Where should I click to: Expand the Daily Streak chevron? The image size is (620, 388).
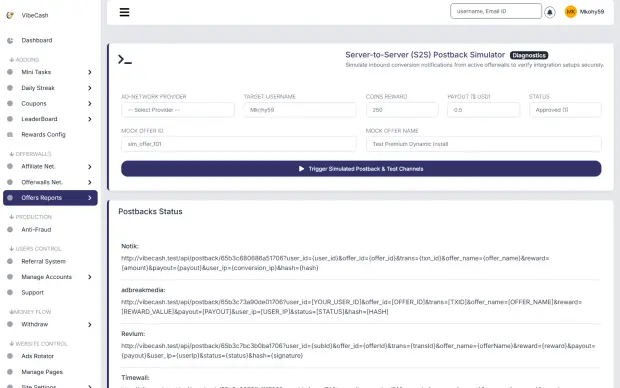click(90, 88)
